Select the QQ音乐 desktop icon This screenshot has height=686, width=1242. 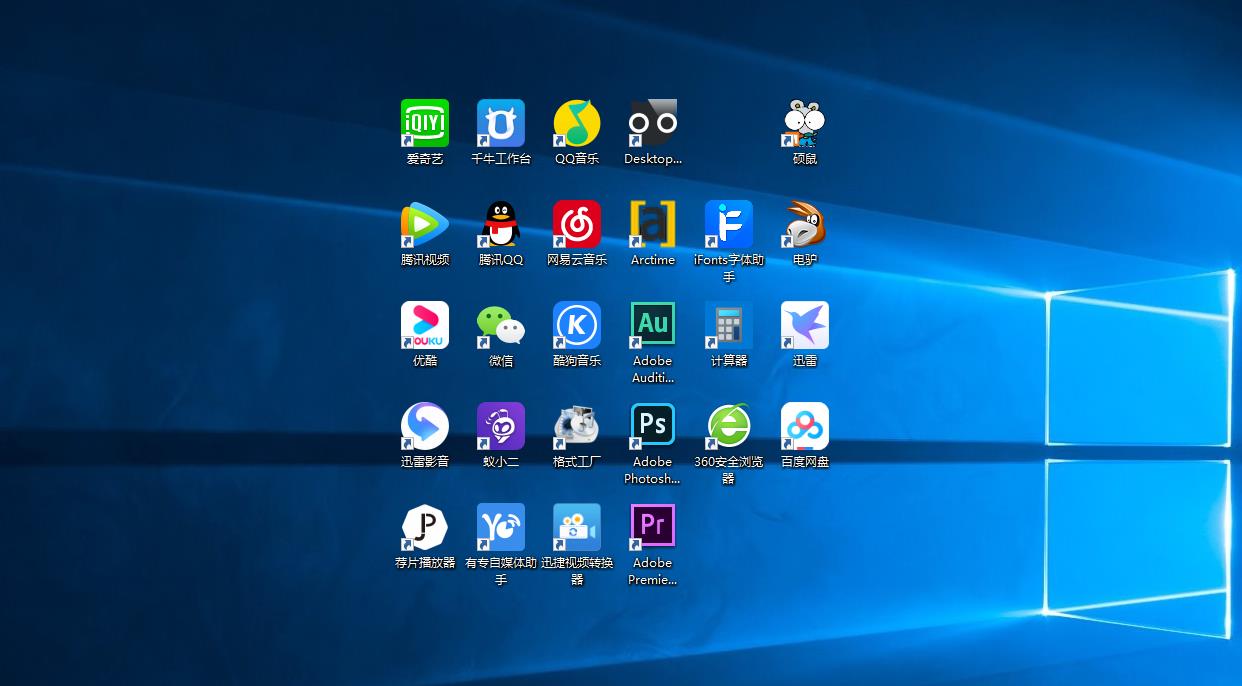[577, 123]
